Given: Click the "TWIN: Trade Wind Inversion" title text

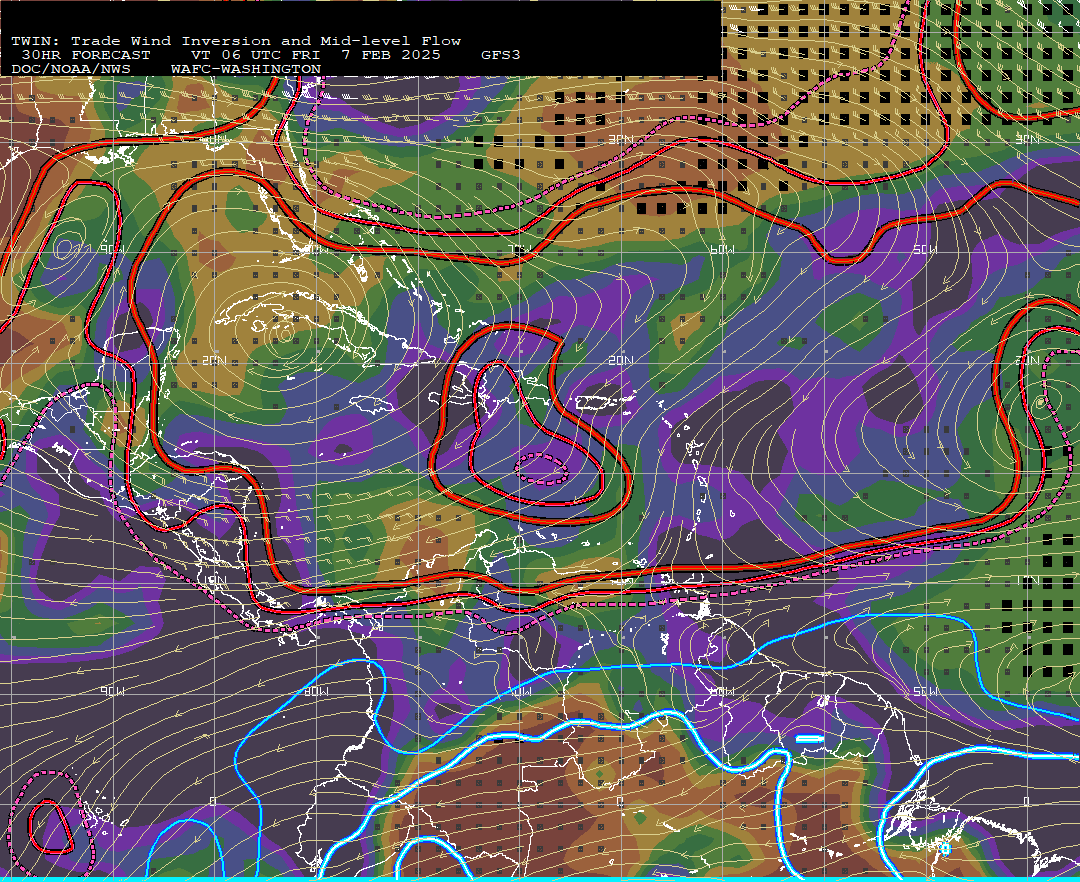Looking at the screenshot, I should 141,41.
